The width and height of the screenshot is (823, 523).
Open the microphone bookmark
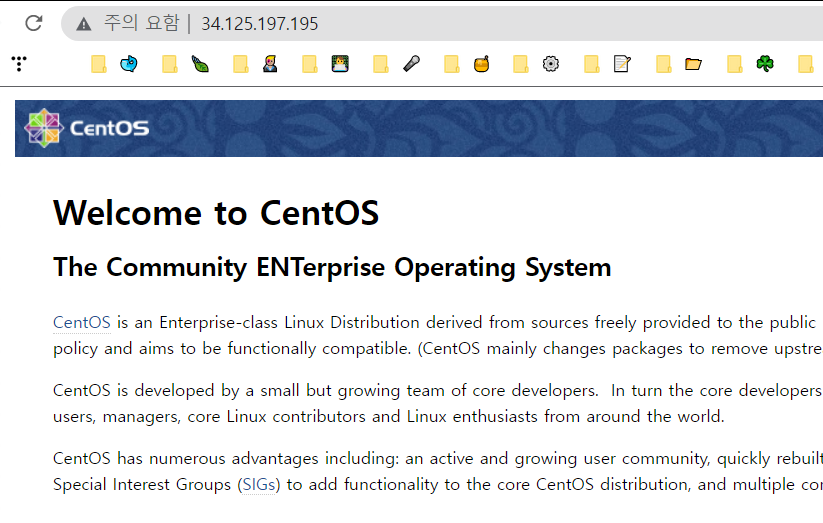412,64
